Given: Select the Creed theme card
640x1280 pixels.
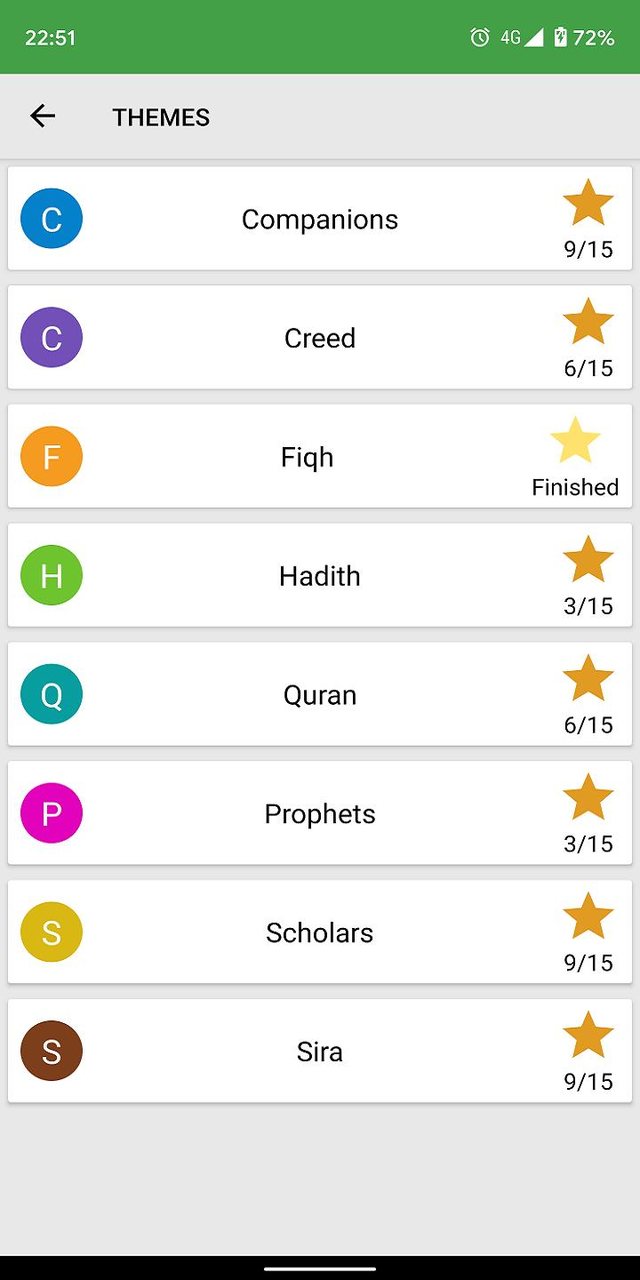Looking at the screenshot, I should coord(319,337).
